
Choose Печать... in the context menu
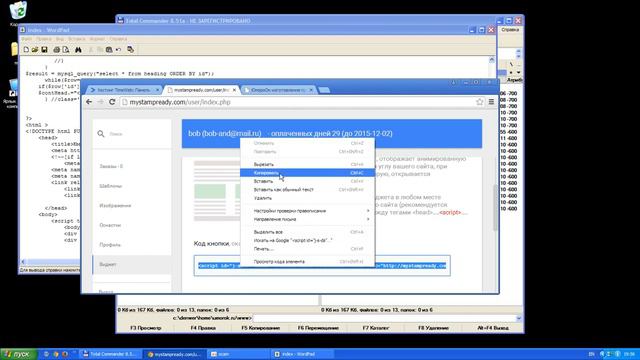(x=307, y=249)
